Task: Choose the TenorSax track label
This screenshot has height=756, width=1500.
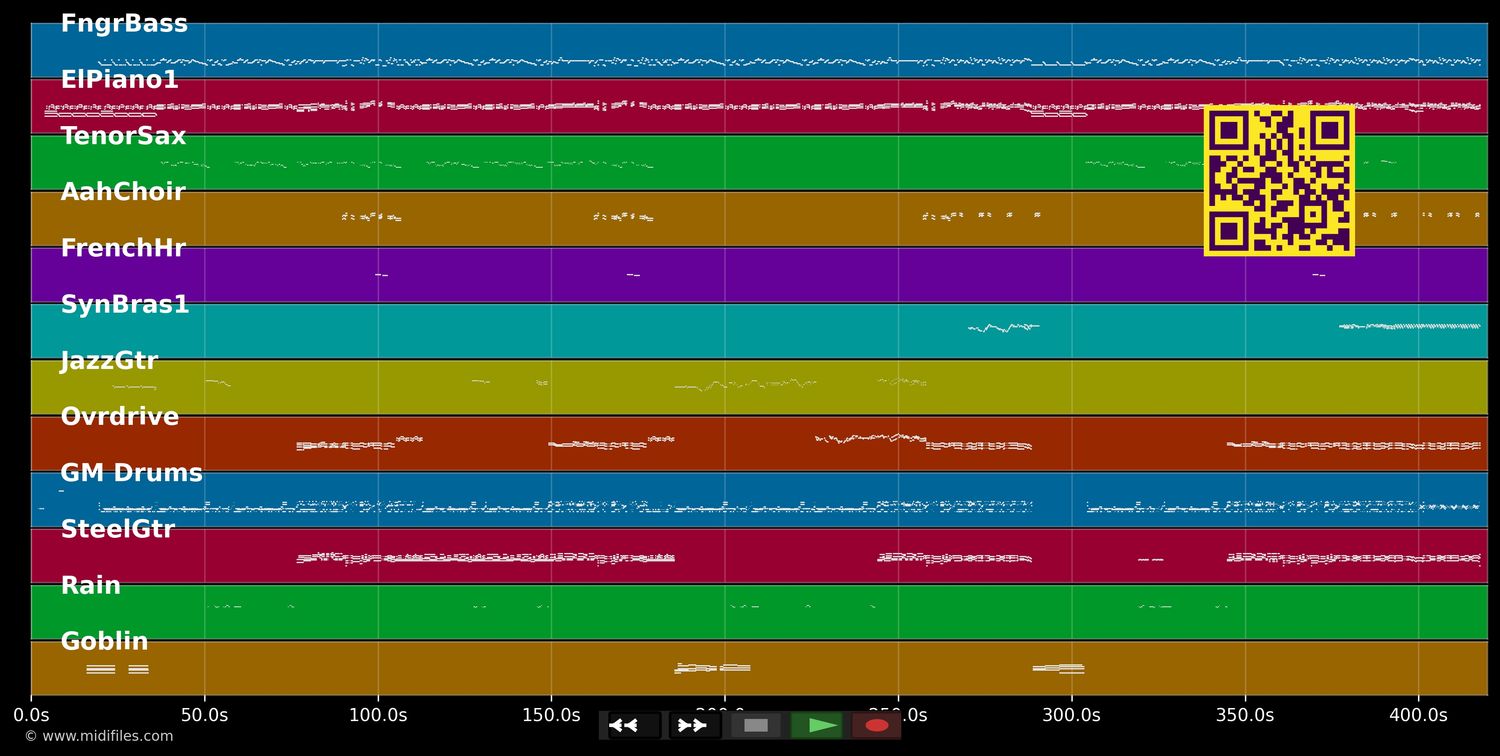Action: [124, 136]
